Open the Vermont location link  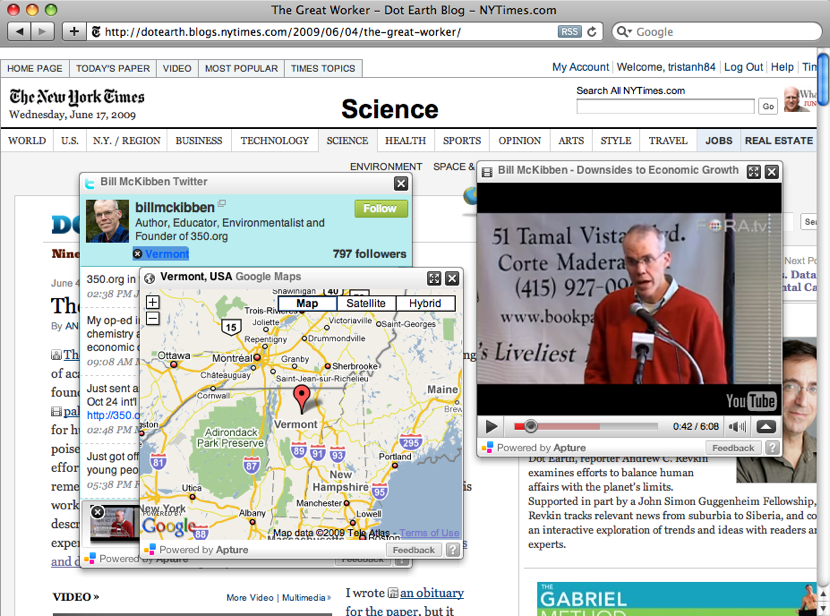[x=167, y=254]
